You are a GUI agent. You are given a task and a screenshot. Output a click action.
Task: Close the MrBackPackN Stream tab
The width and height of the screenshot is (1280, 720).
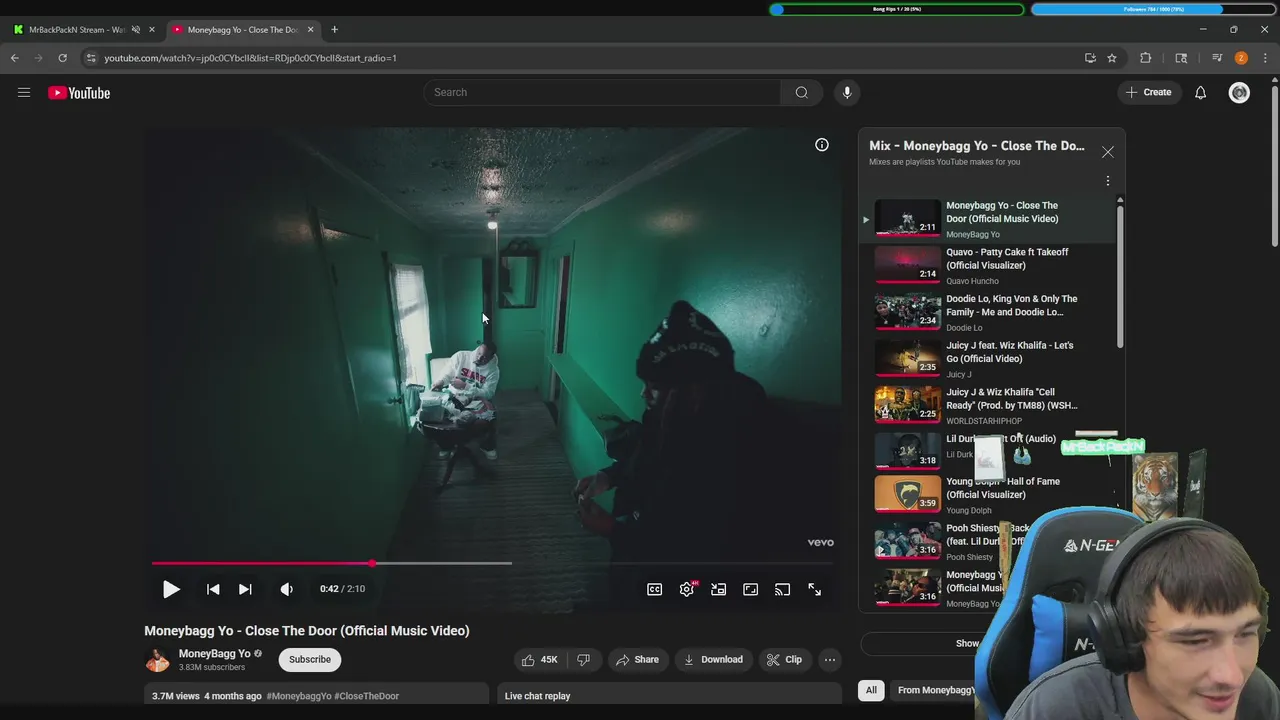[x=152, y=30]
